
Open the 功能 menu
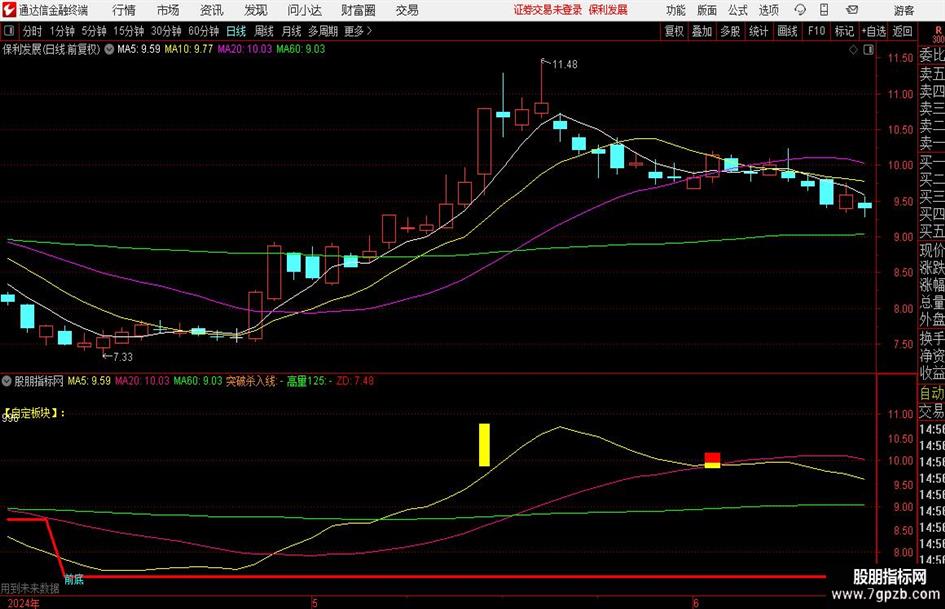pos(676,10)
